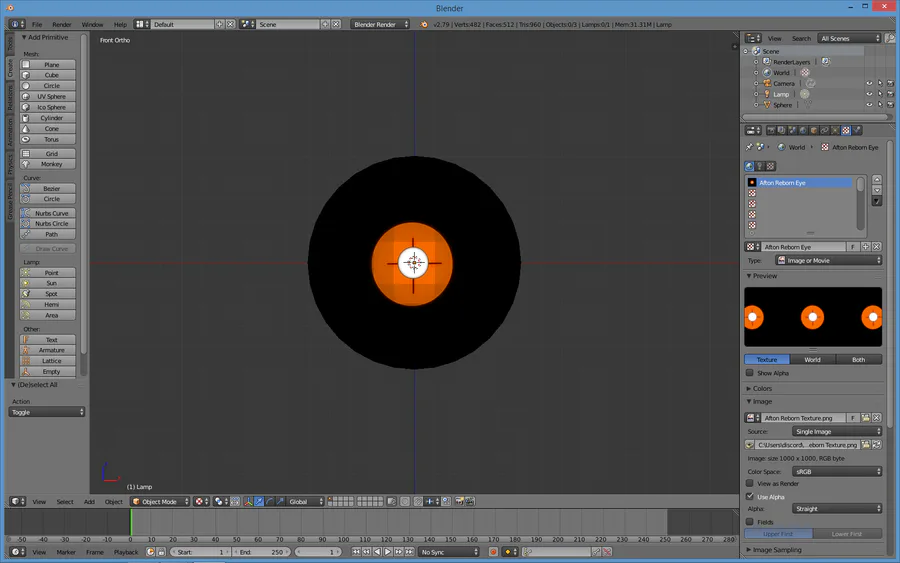The image size is (900, 563).
Task: Add an Armature object
Action: (x=48, y=350)
